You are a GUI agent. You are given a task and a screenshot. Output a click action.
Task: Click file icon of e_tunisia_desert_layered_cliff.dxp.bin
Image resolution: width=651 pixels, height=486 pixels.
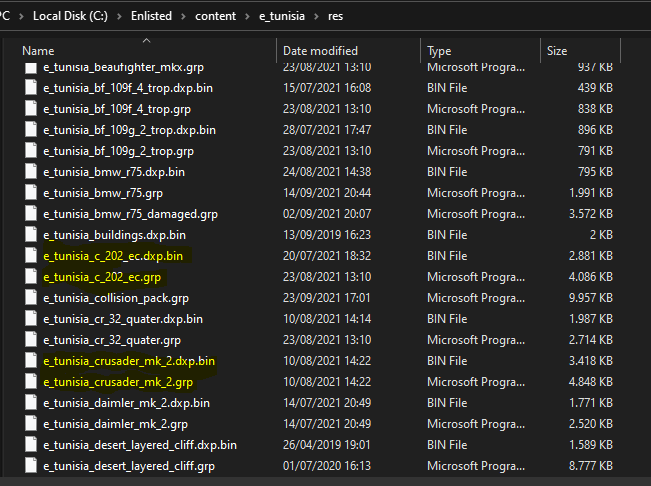[31, 445]
